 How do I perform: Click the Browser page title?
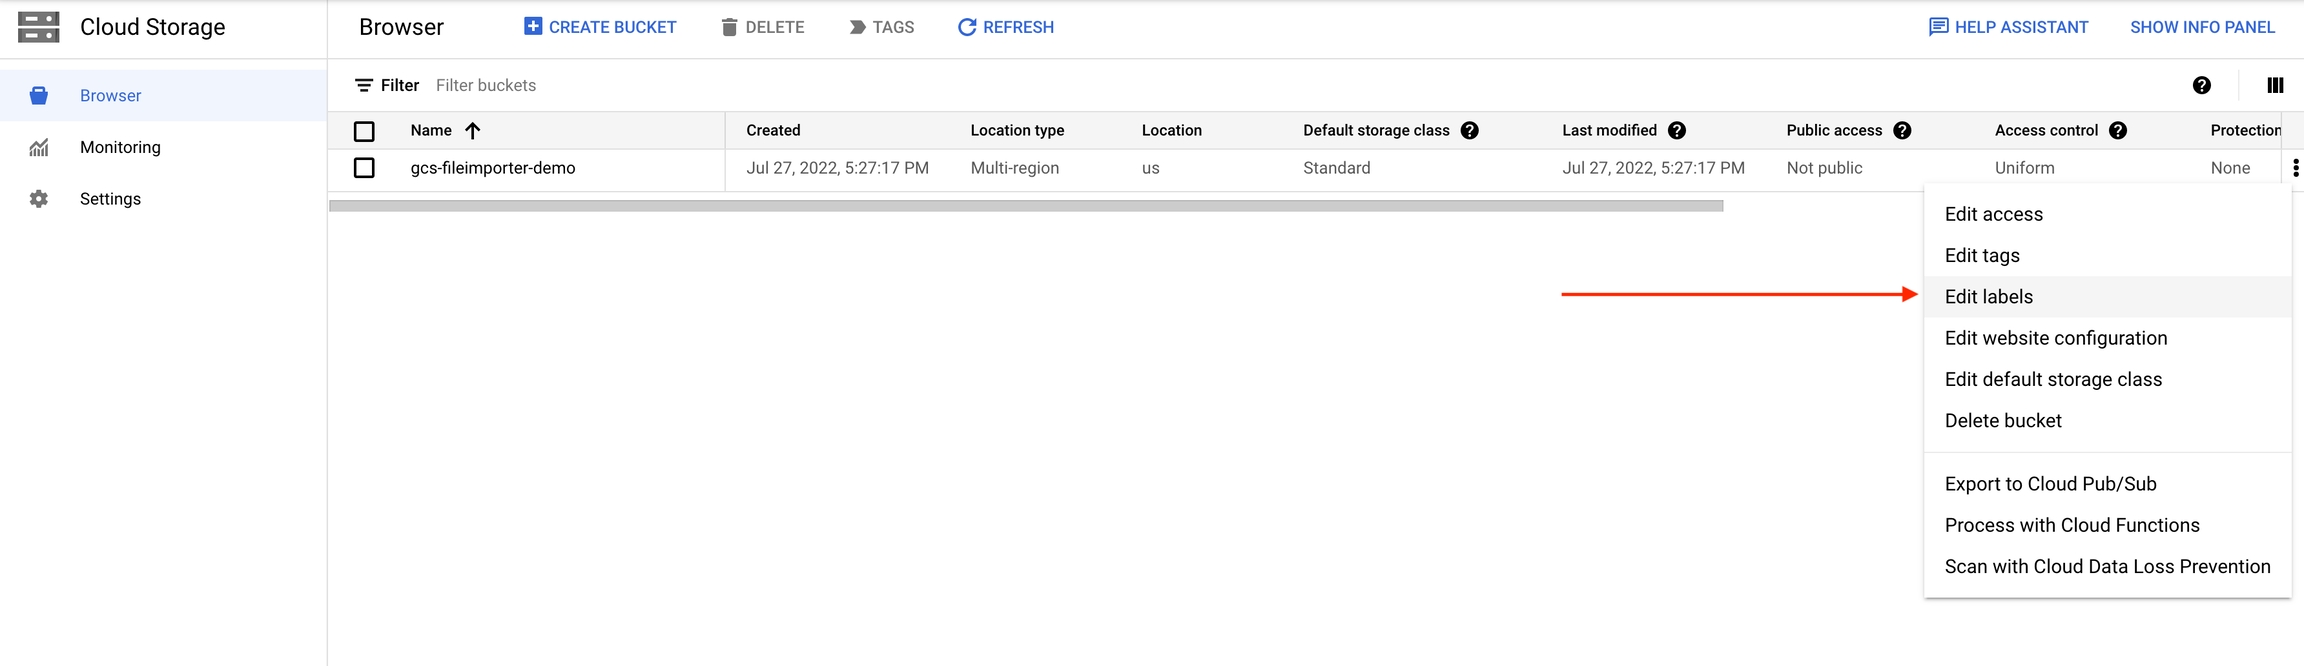(401, 27)
